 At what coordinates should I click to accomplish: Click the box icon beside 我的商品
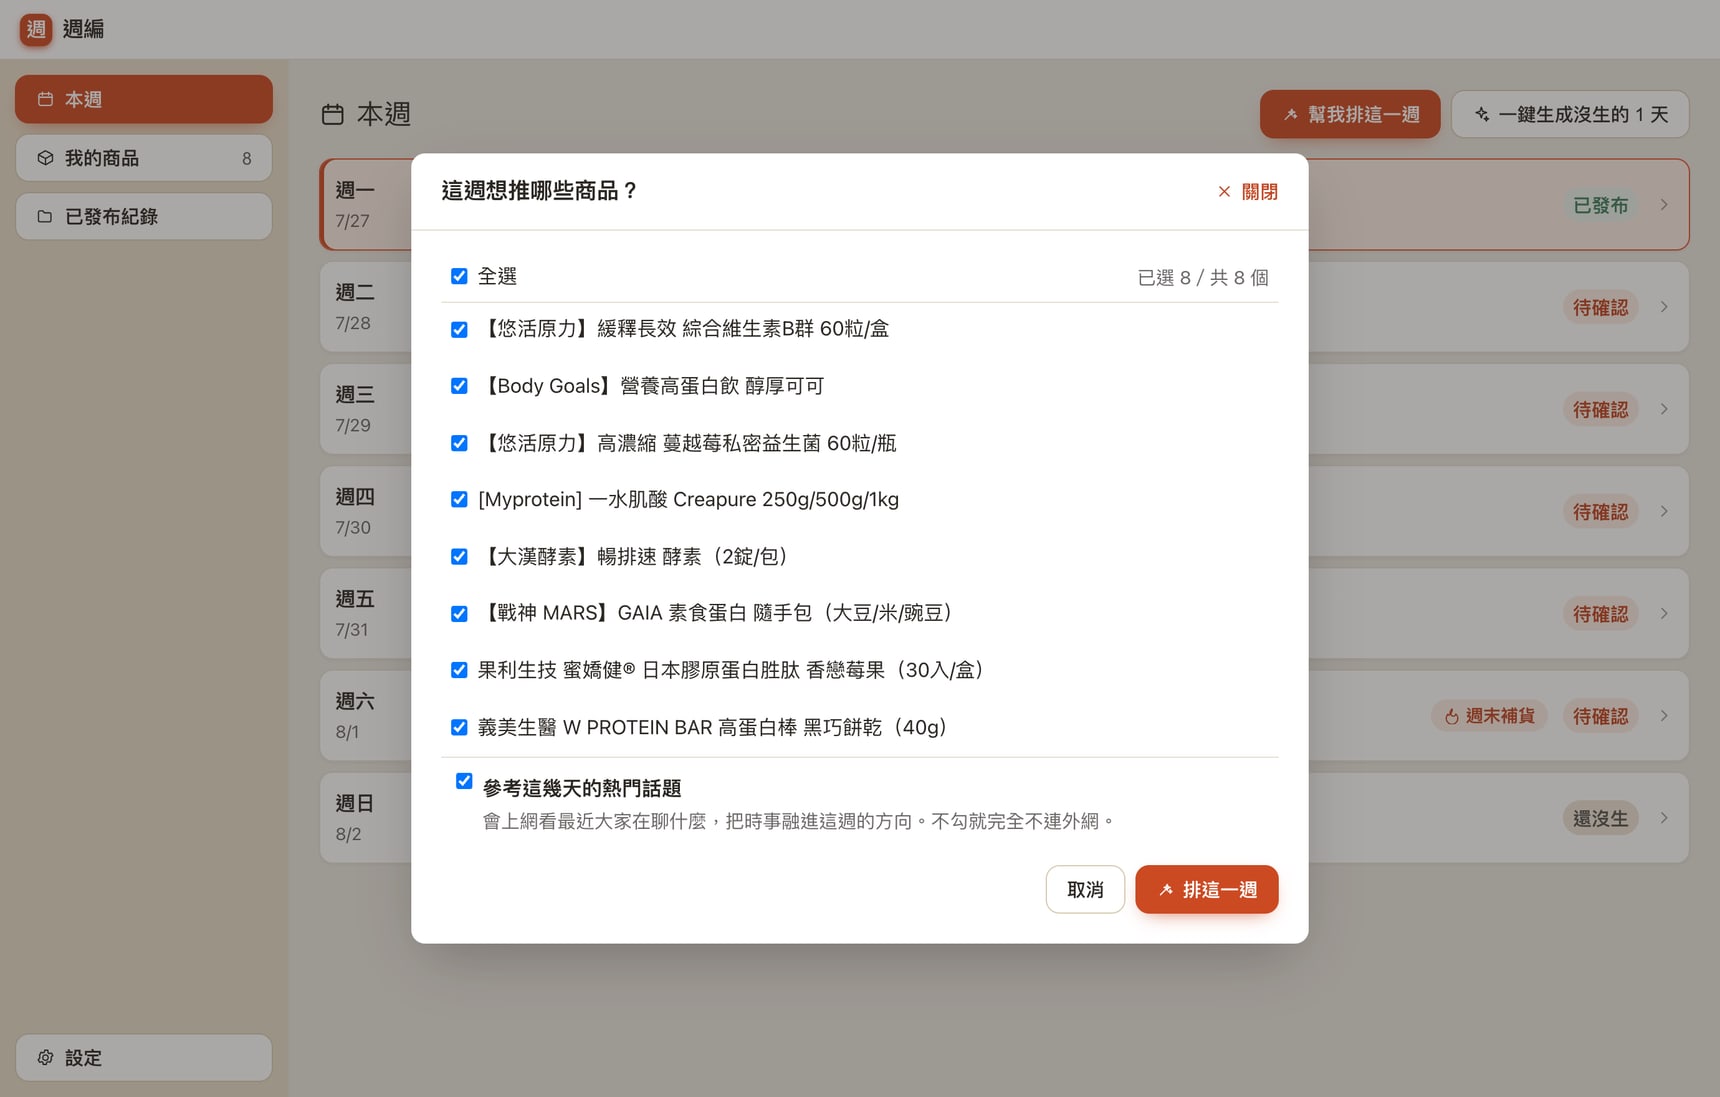pos(45,158)
